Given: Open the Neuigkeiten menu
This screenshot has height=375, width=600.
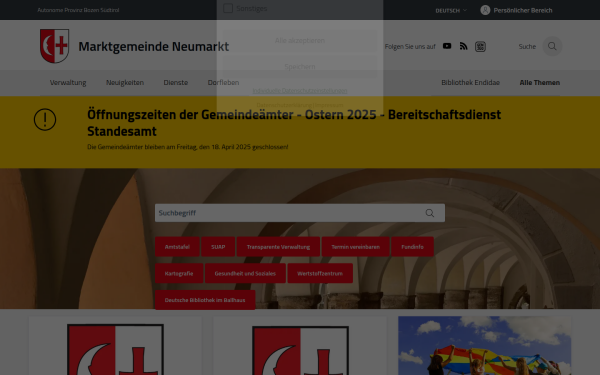Looking at the screenshot, I should [125, 82].
